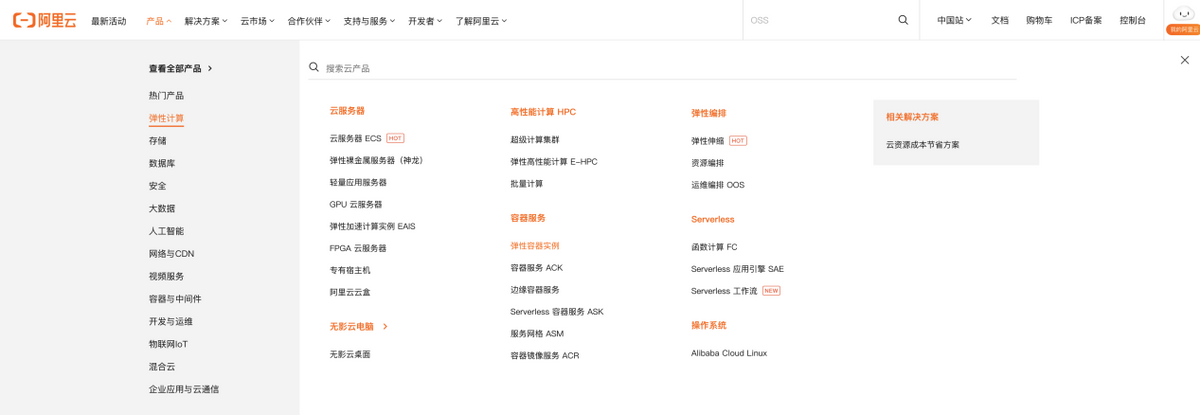Select 混合云 category
Image resolution: width=1200 pixels, height=415 pixels.
(162, 367)
